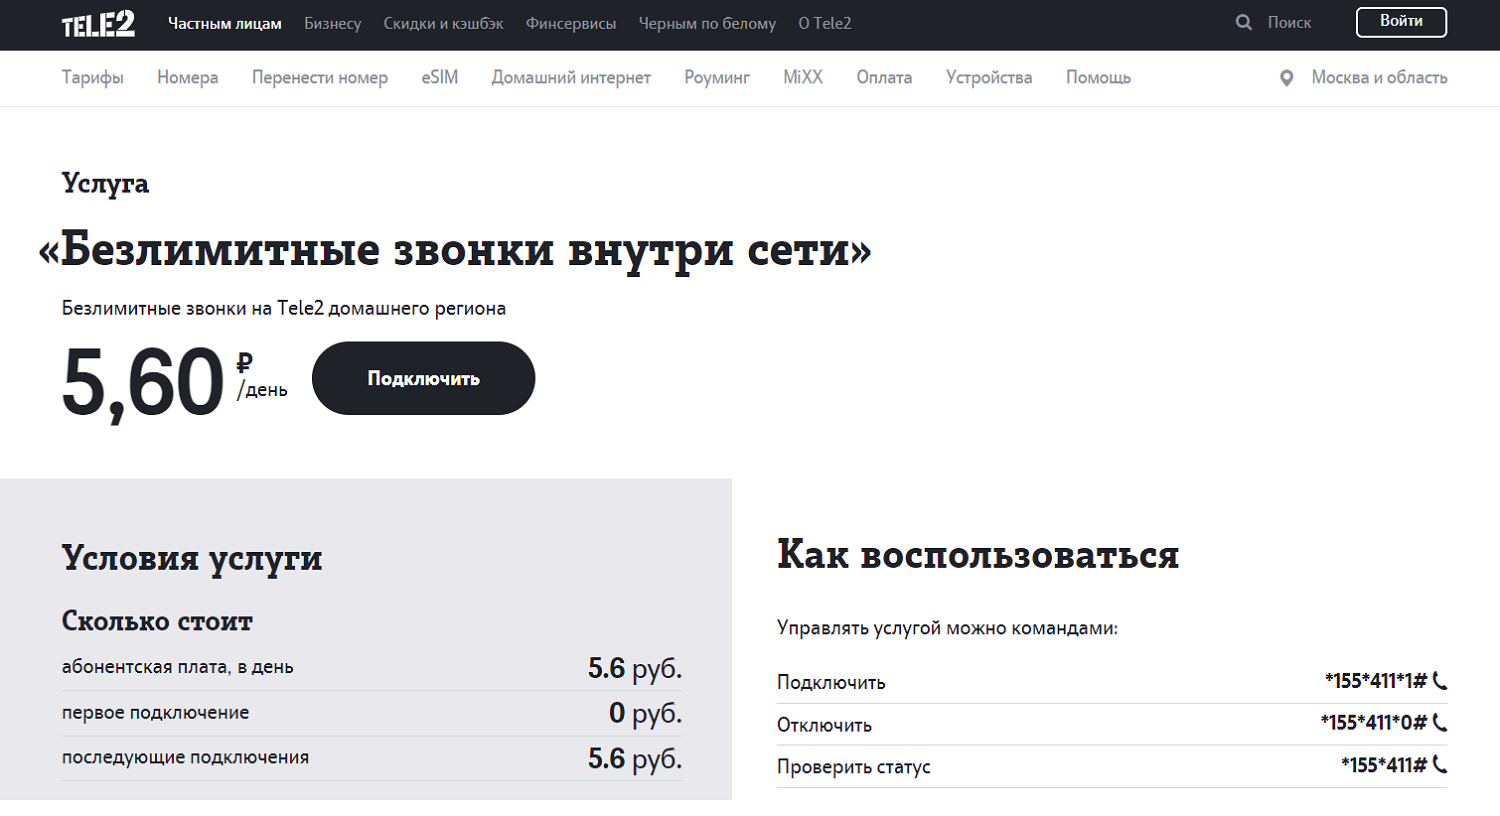Click the «Безлимитные звонки внутри сети» heading

[x=455, y=250]
